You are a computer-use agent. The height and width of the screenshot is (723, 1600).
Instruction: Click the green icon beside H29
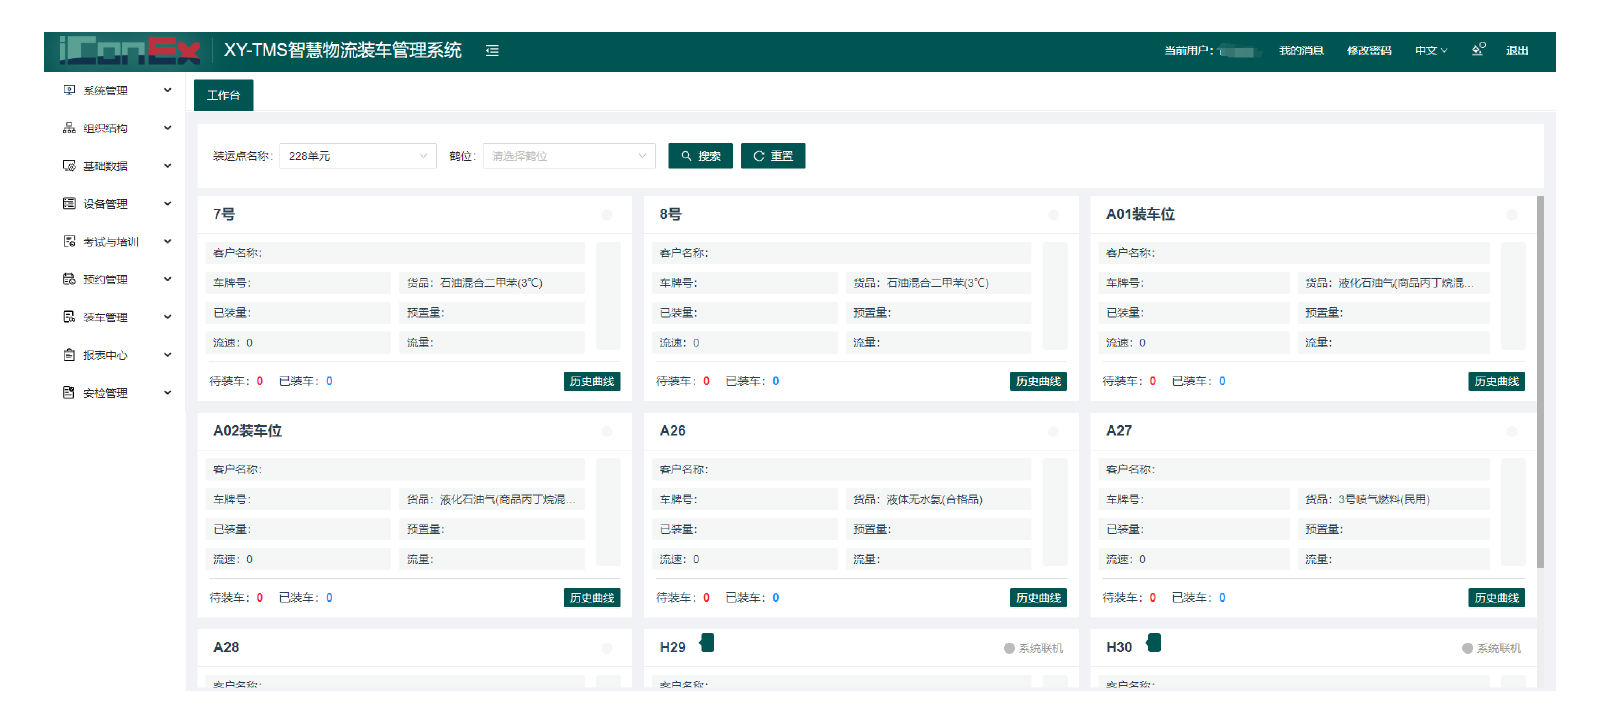point(707,643)
